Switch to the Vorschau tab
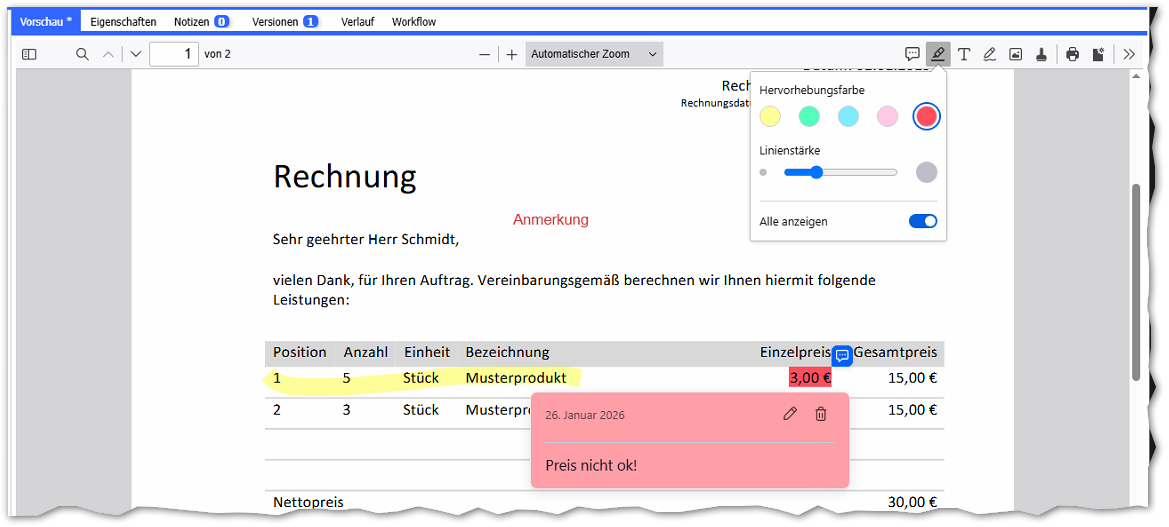Image resolution: width=1169 pixels, height=527 pixels. [46, 22]
